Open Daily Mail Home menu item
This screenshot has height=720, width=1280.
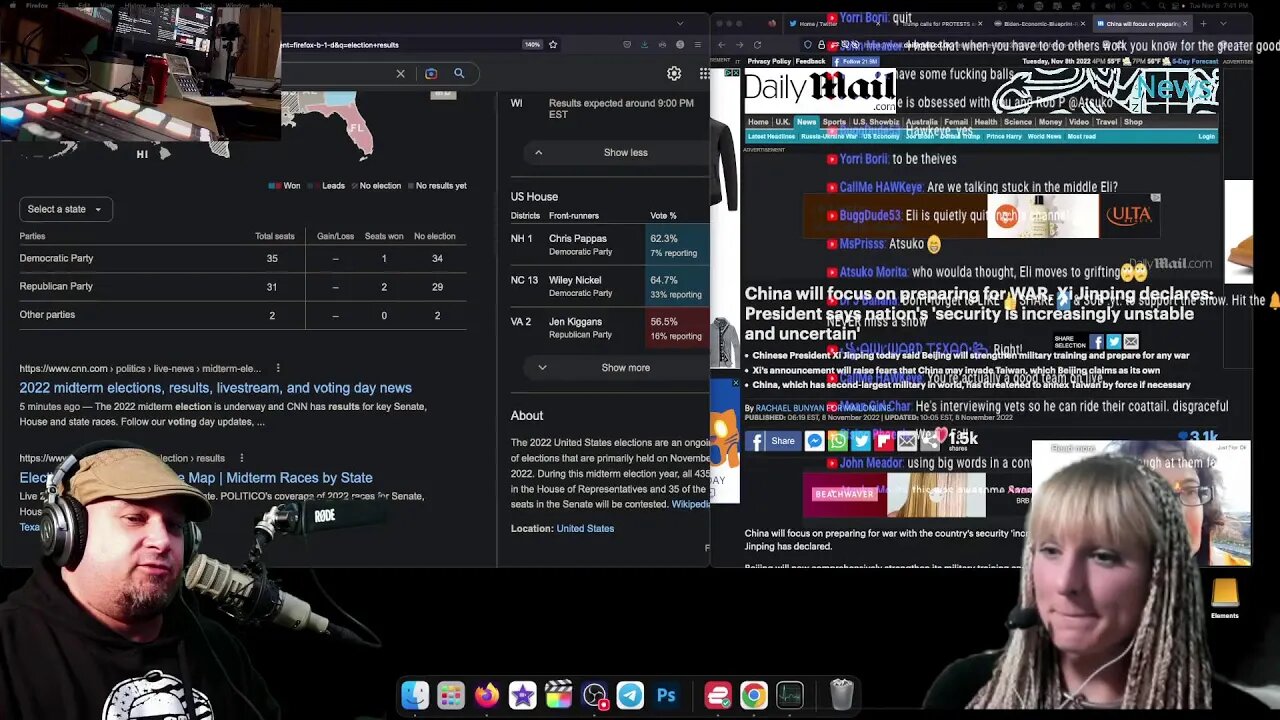759,122
